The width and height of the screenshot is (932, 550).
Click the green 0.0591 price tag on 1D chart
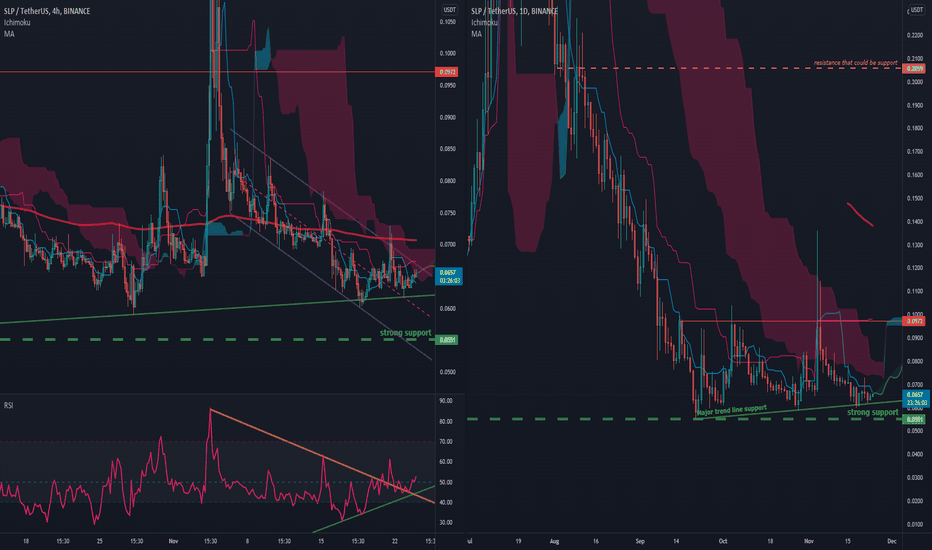tap(914, 420)
